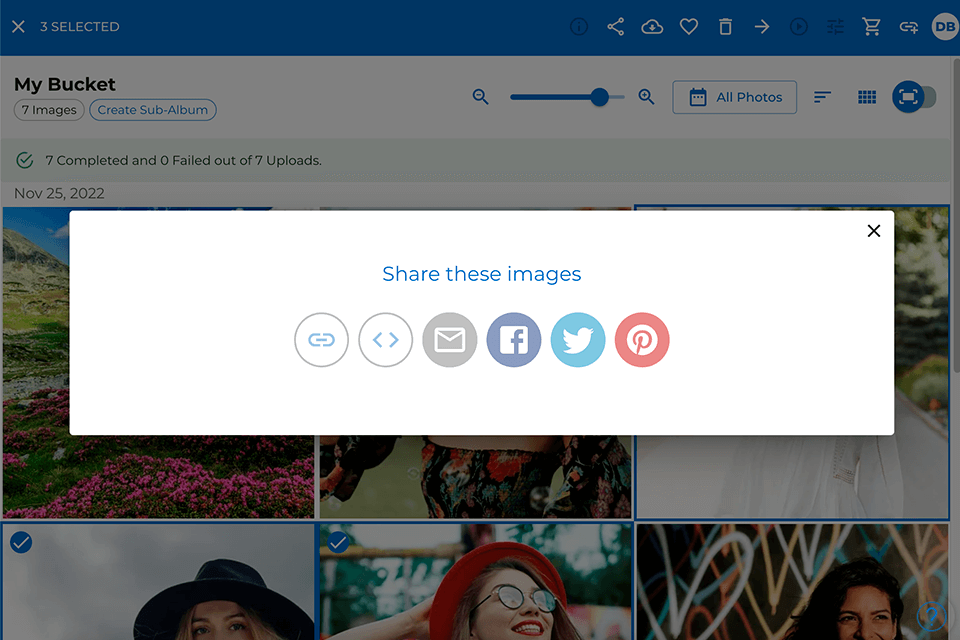Viewport: 960px width, 640px height.
Task: Open the edit adjustments sliders icon
Action: [x=835, y=26]
